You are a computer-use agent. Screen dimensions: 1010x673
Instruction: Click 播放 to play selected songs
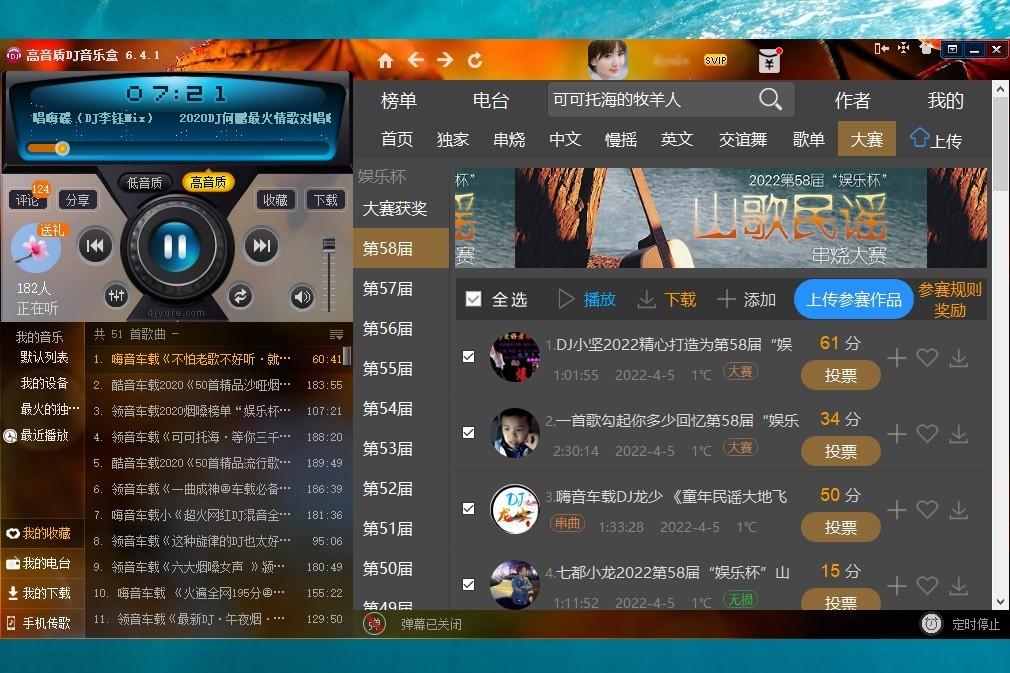point(587,299)
